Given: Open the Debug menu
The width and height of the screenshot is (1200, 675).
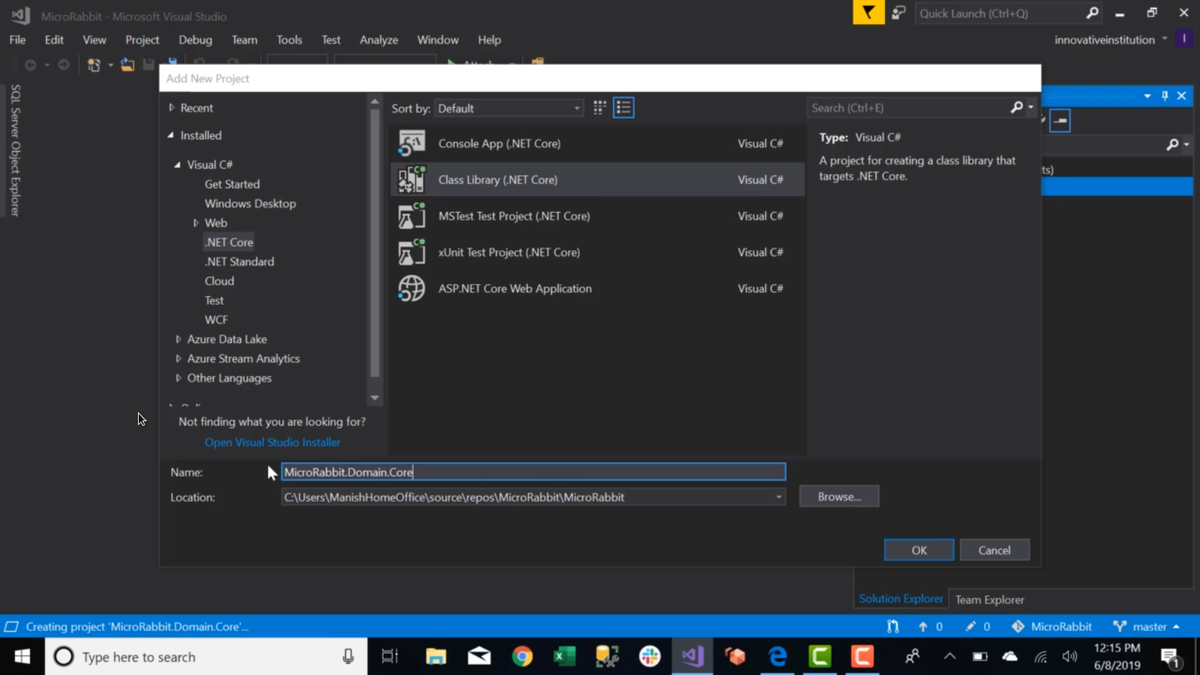Looking at the screenshot, I should click(x=195, y=40).
